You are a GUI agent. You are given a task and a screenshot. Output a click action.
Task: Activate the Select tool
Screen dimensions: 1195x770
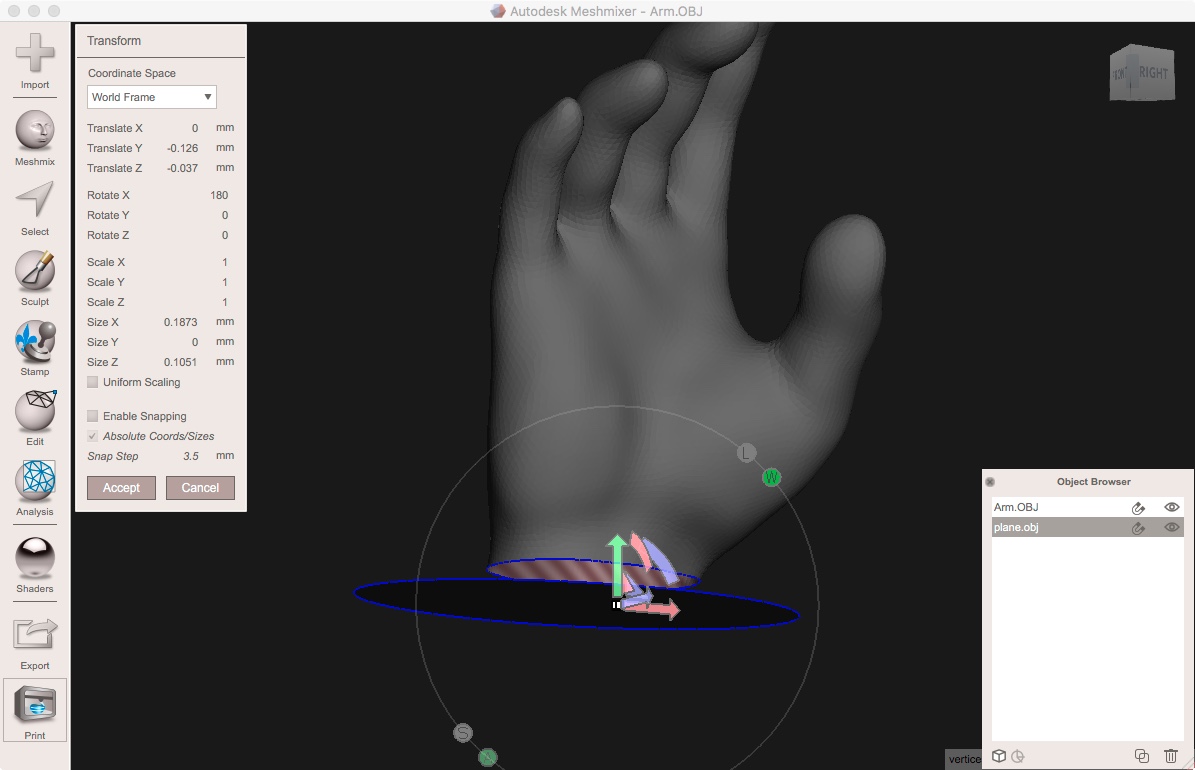(35, 209)
